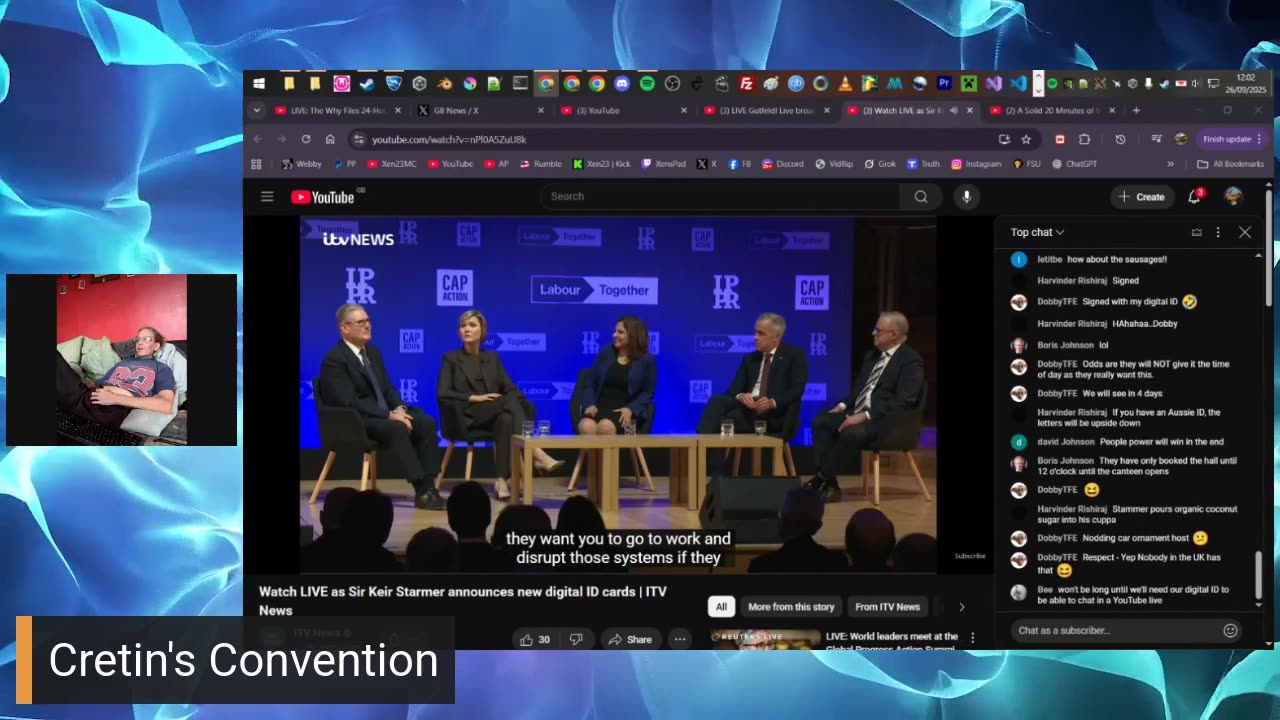Open the YouTube guide hamburger menu
The image size is (1280, 720).
tap(267, 196)
